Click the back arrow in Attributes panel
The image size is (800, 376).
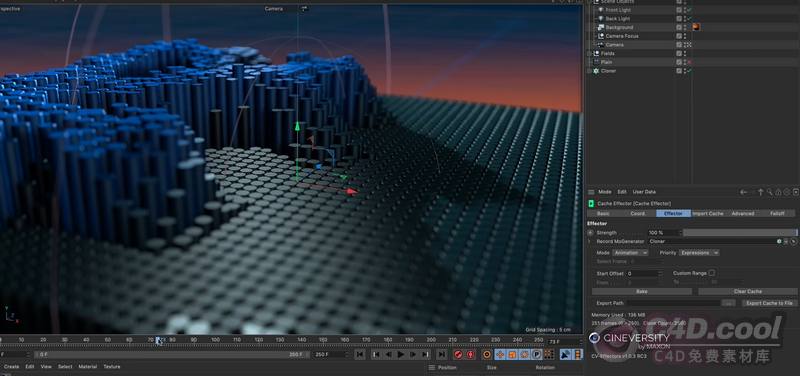743,192
